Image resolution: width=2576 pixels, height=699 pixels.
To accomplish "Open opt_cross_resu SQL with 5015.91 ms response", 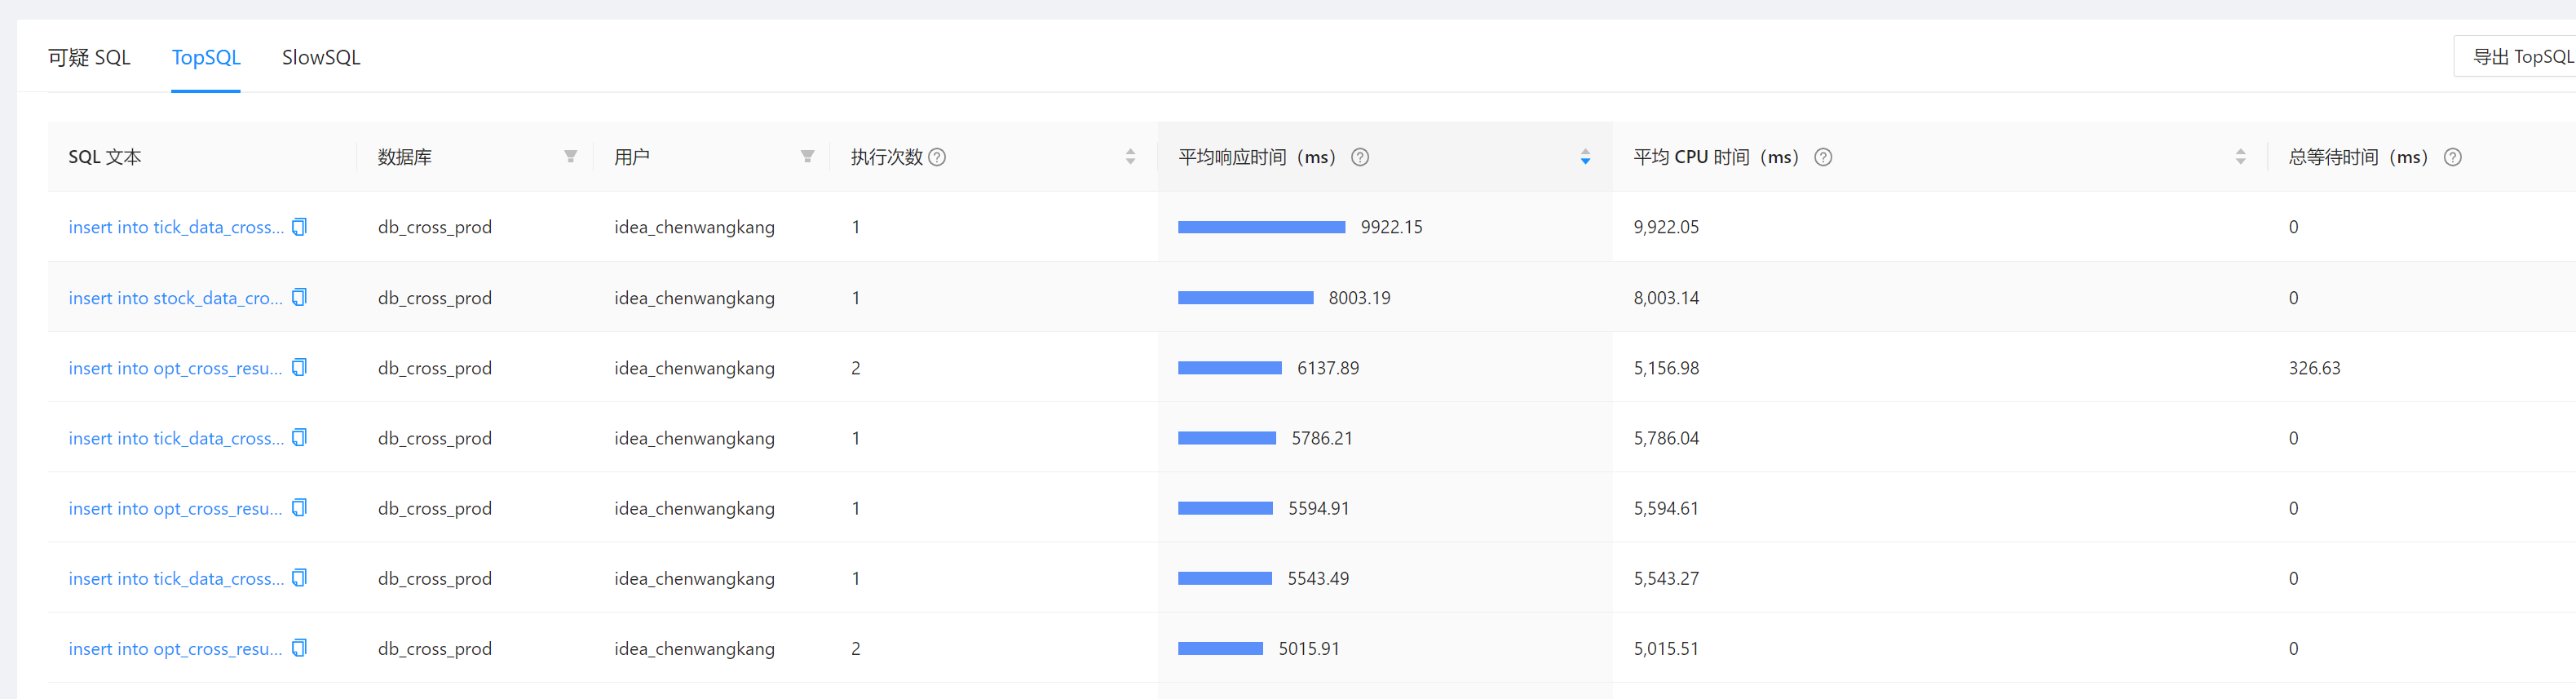I will (x=176, y=648).
